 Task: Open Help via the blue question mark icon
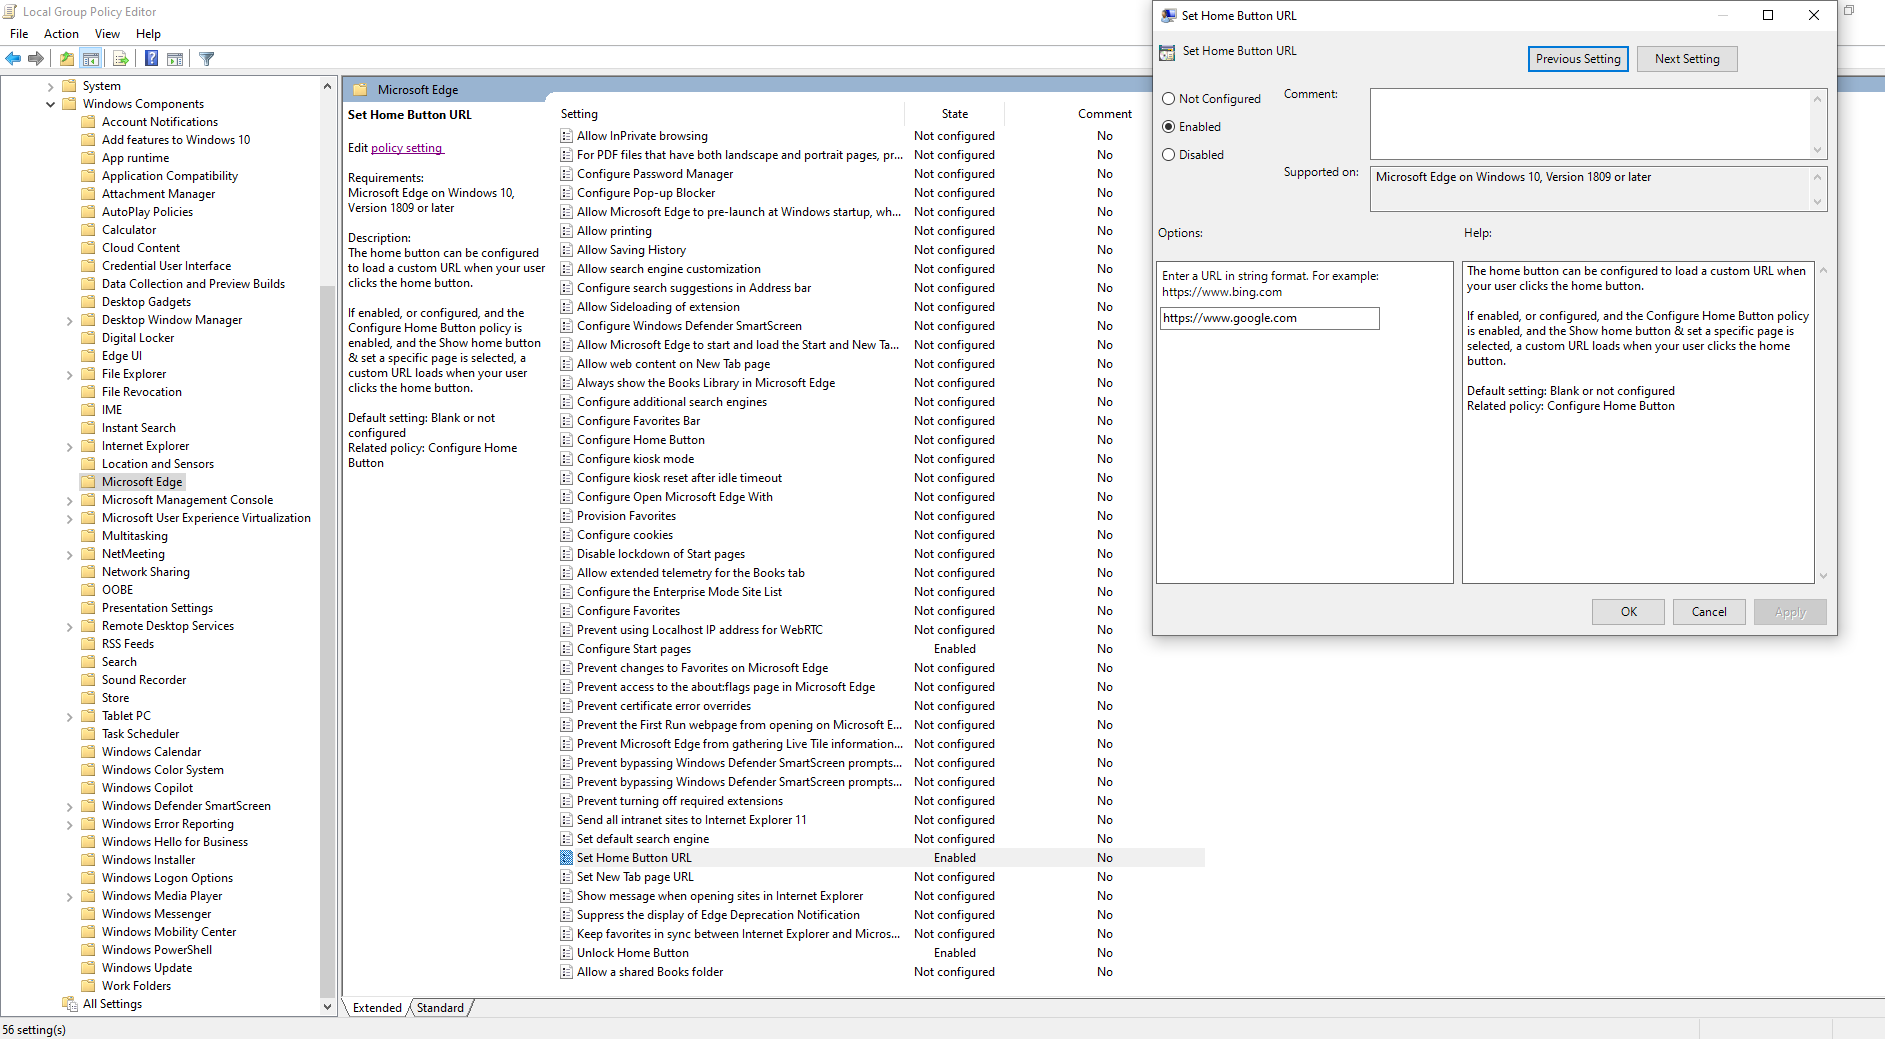151,59
